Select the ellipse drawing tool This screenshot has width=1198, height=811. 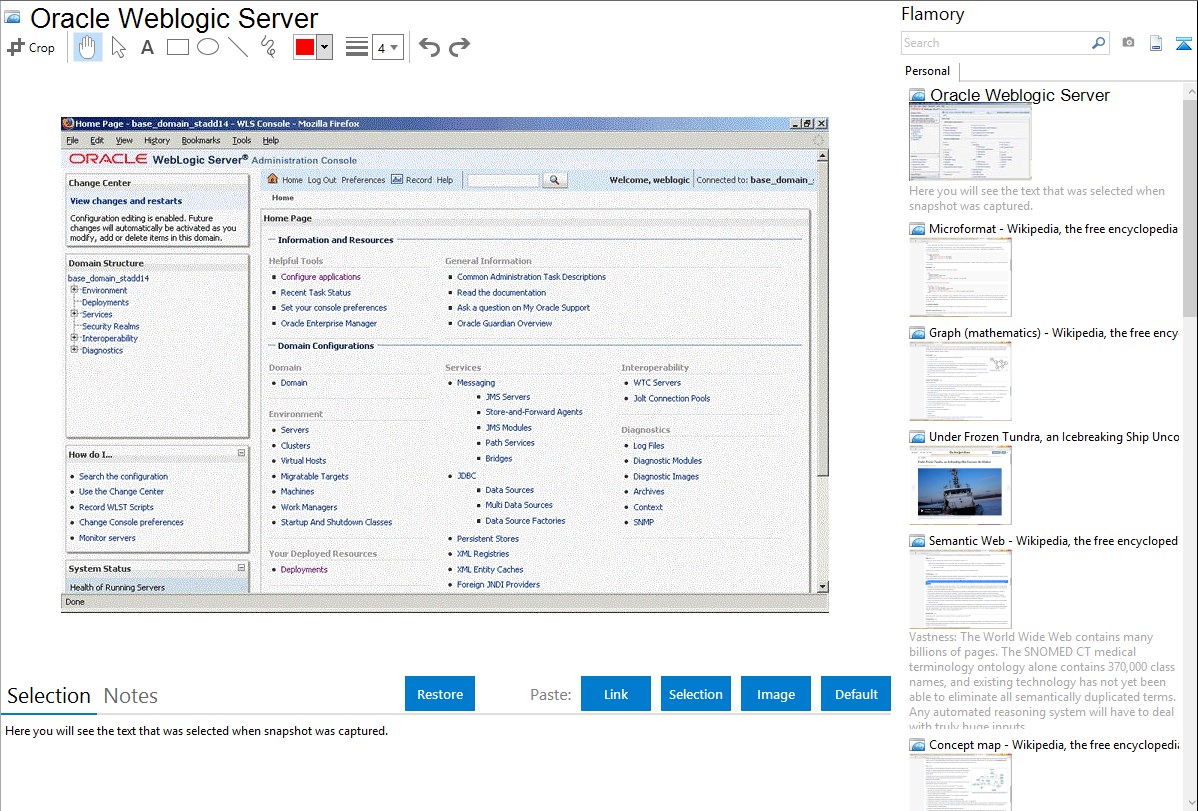208,47
